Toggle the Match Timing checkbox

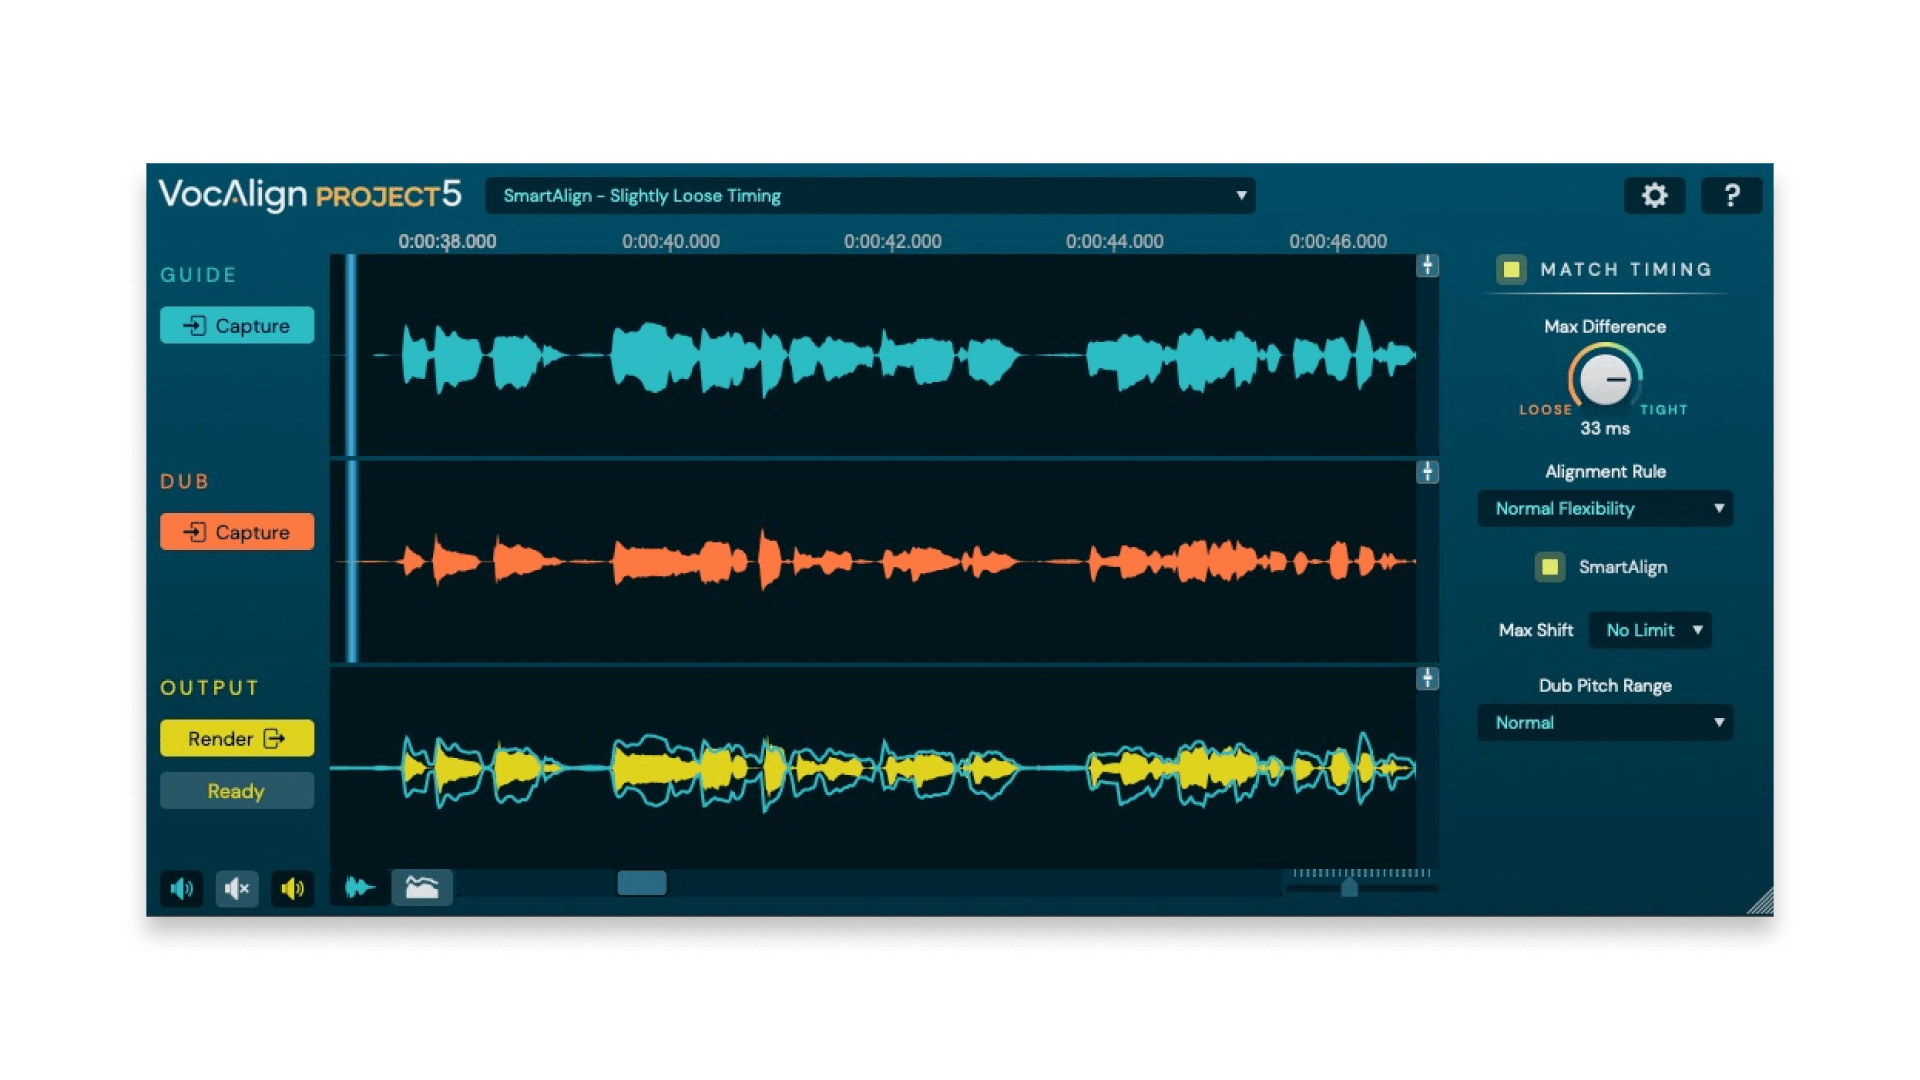[x=1511, y=269]
